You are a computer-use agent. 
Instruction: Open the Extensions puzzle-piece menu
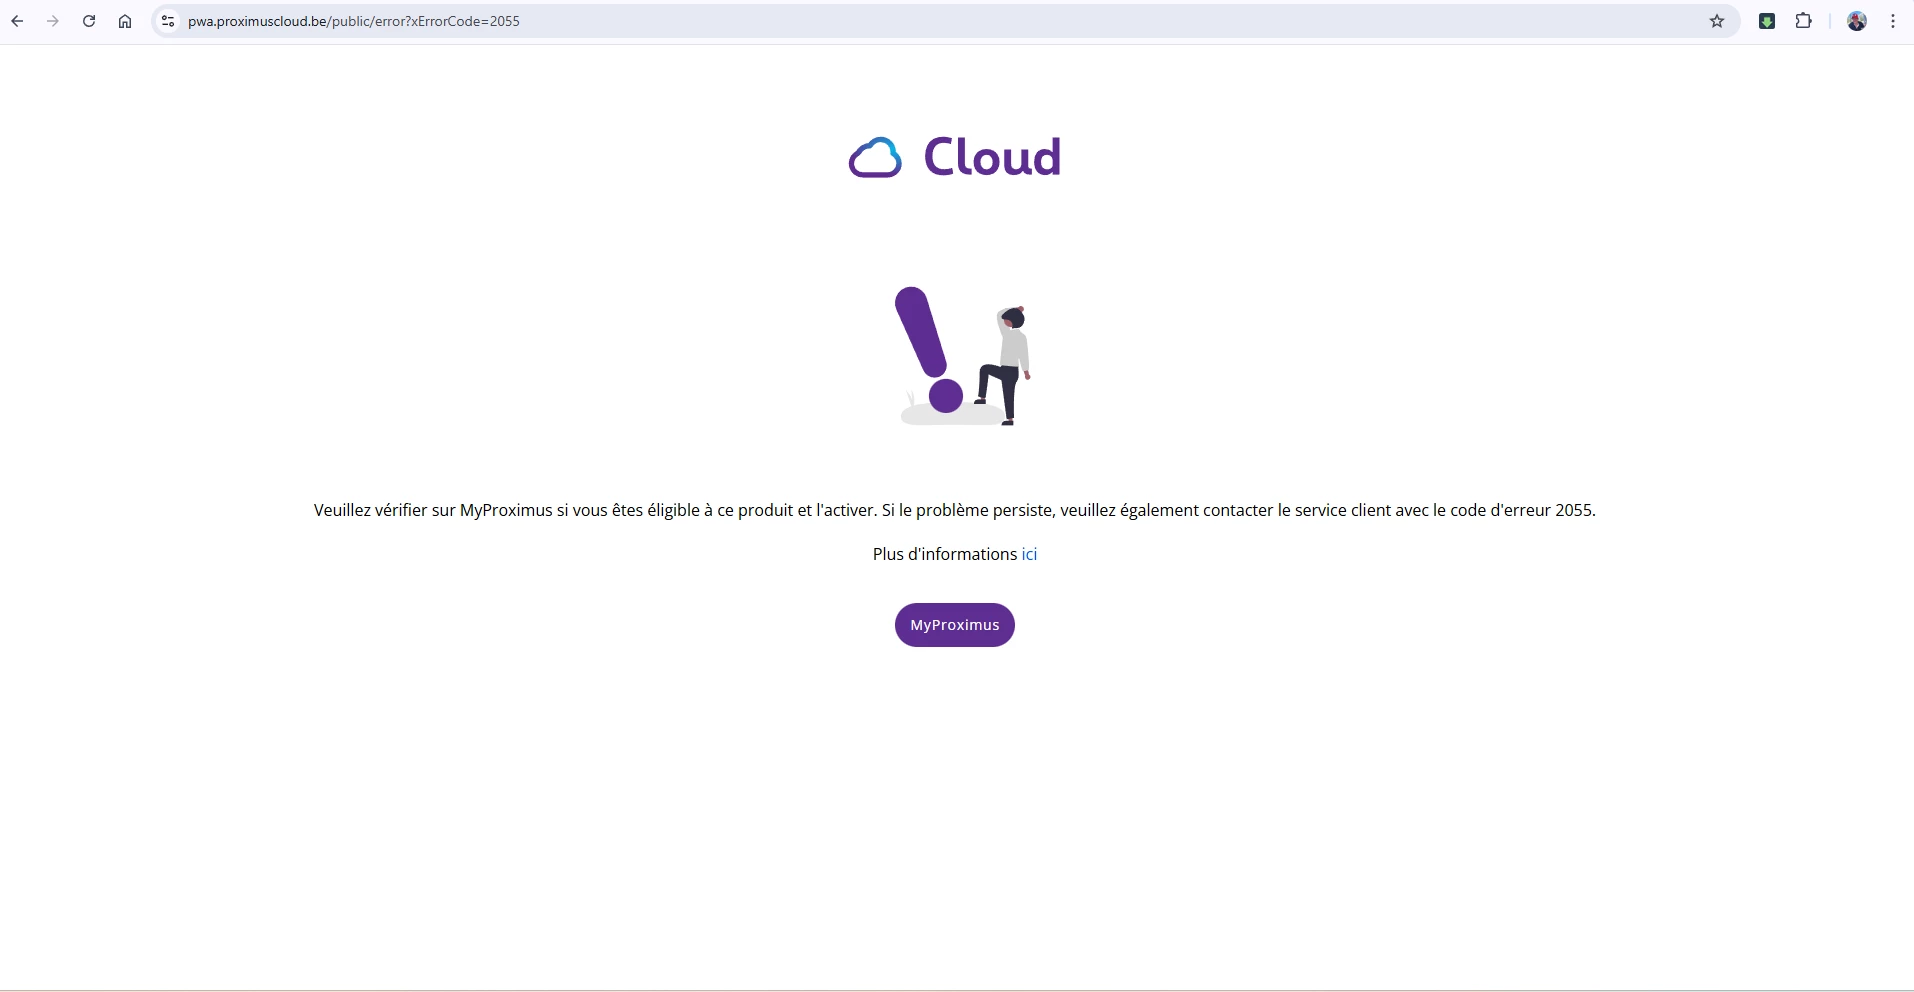[x=1804, y=21]
